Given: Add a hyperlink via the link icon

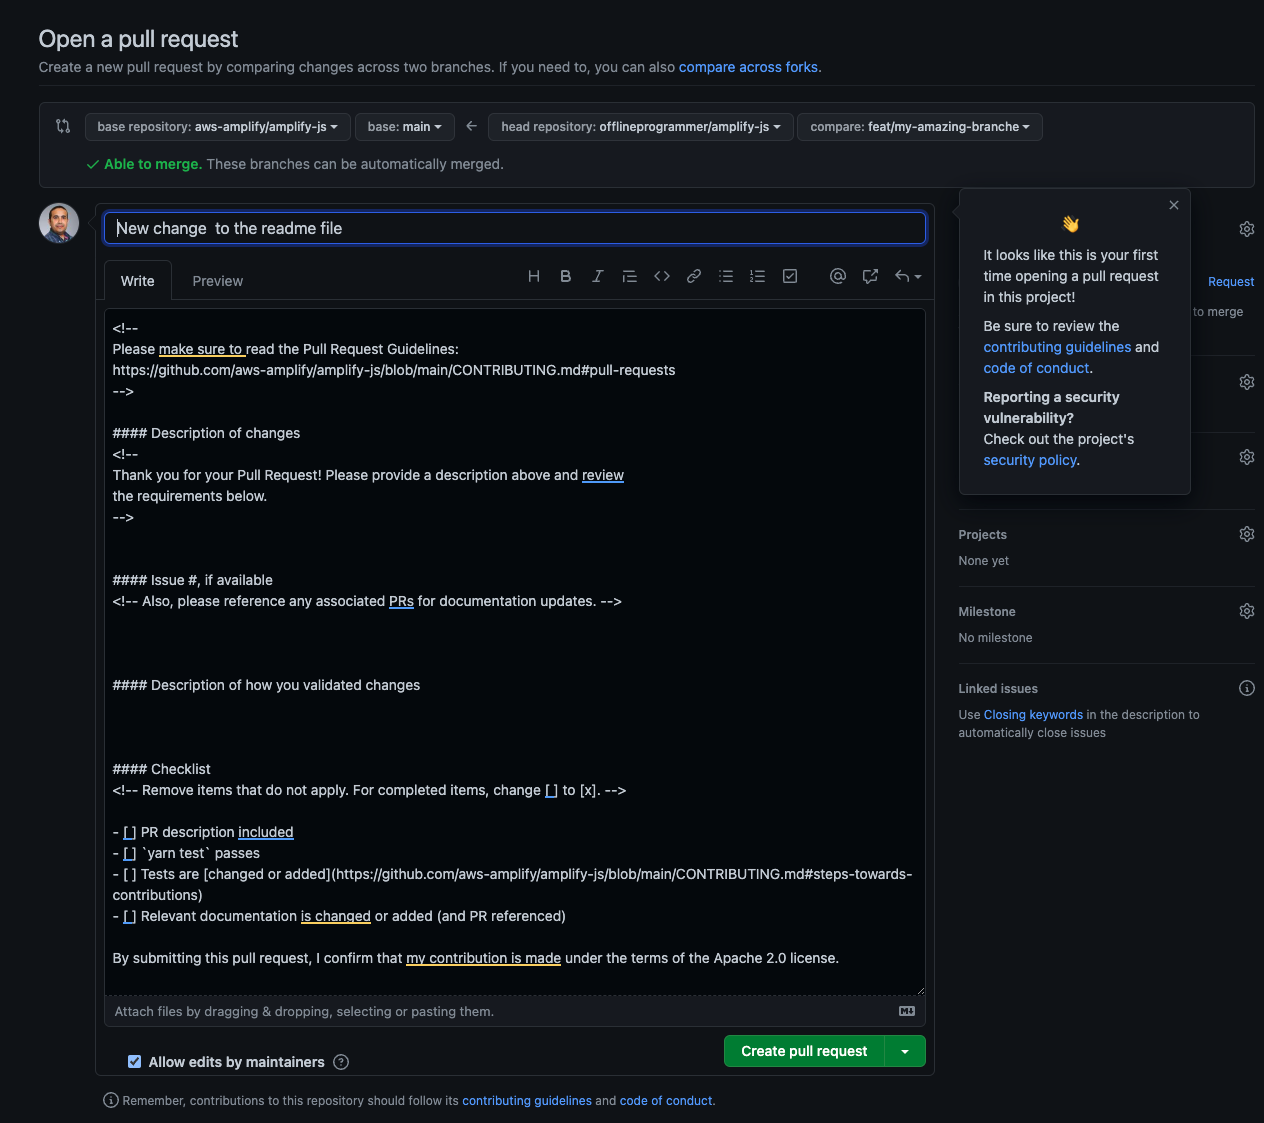Looking at the screenshot, I should [694, 276].
